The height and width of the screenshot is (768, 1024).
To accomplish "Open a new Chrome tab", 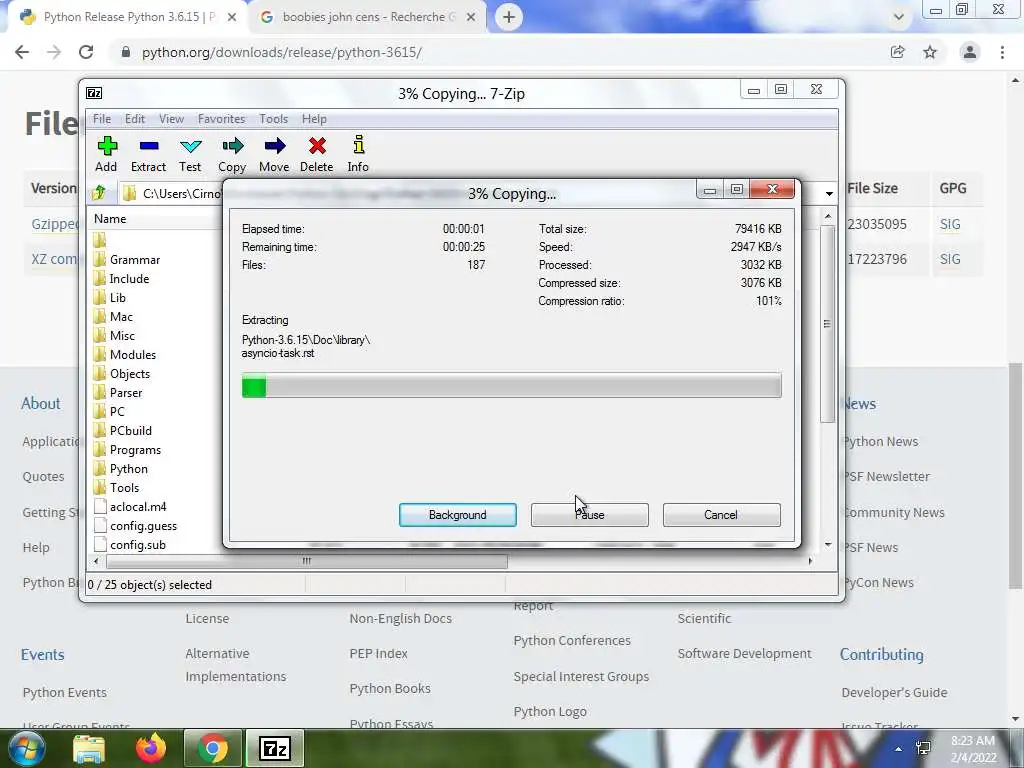I will pyautogui.click(x=509, y=17).
